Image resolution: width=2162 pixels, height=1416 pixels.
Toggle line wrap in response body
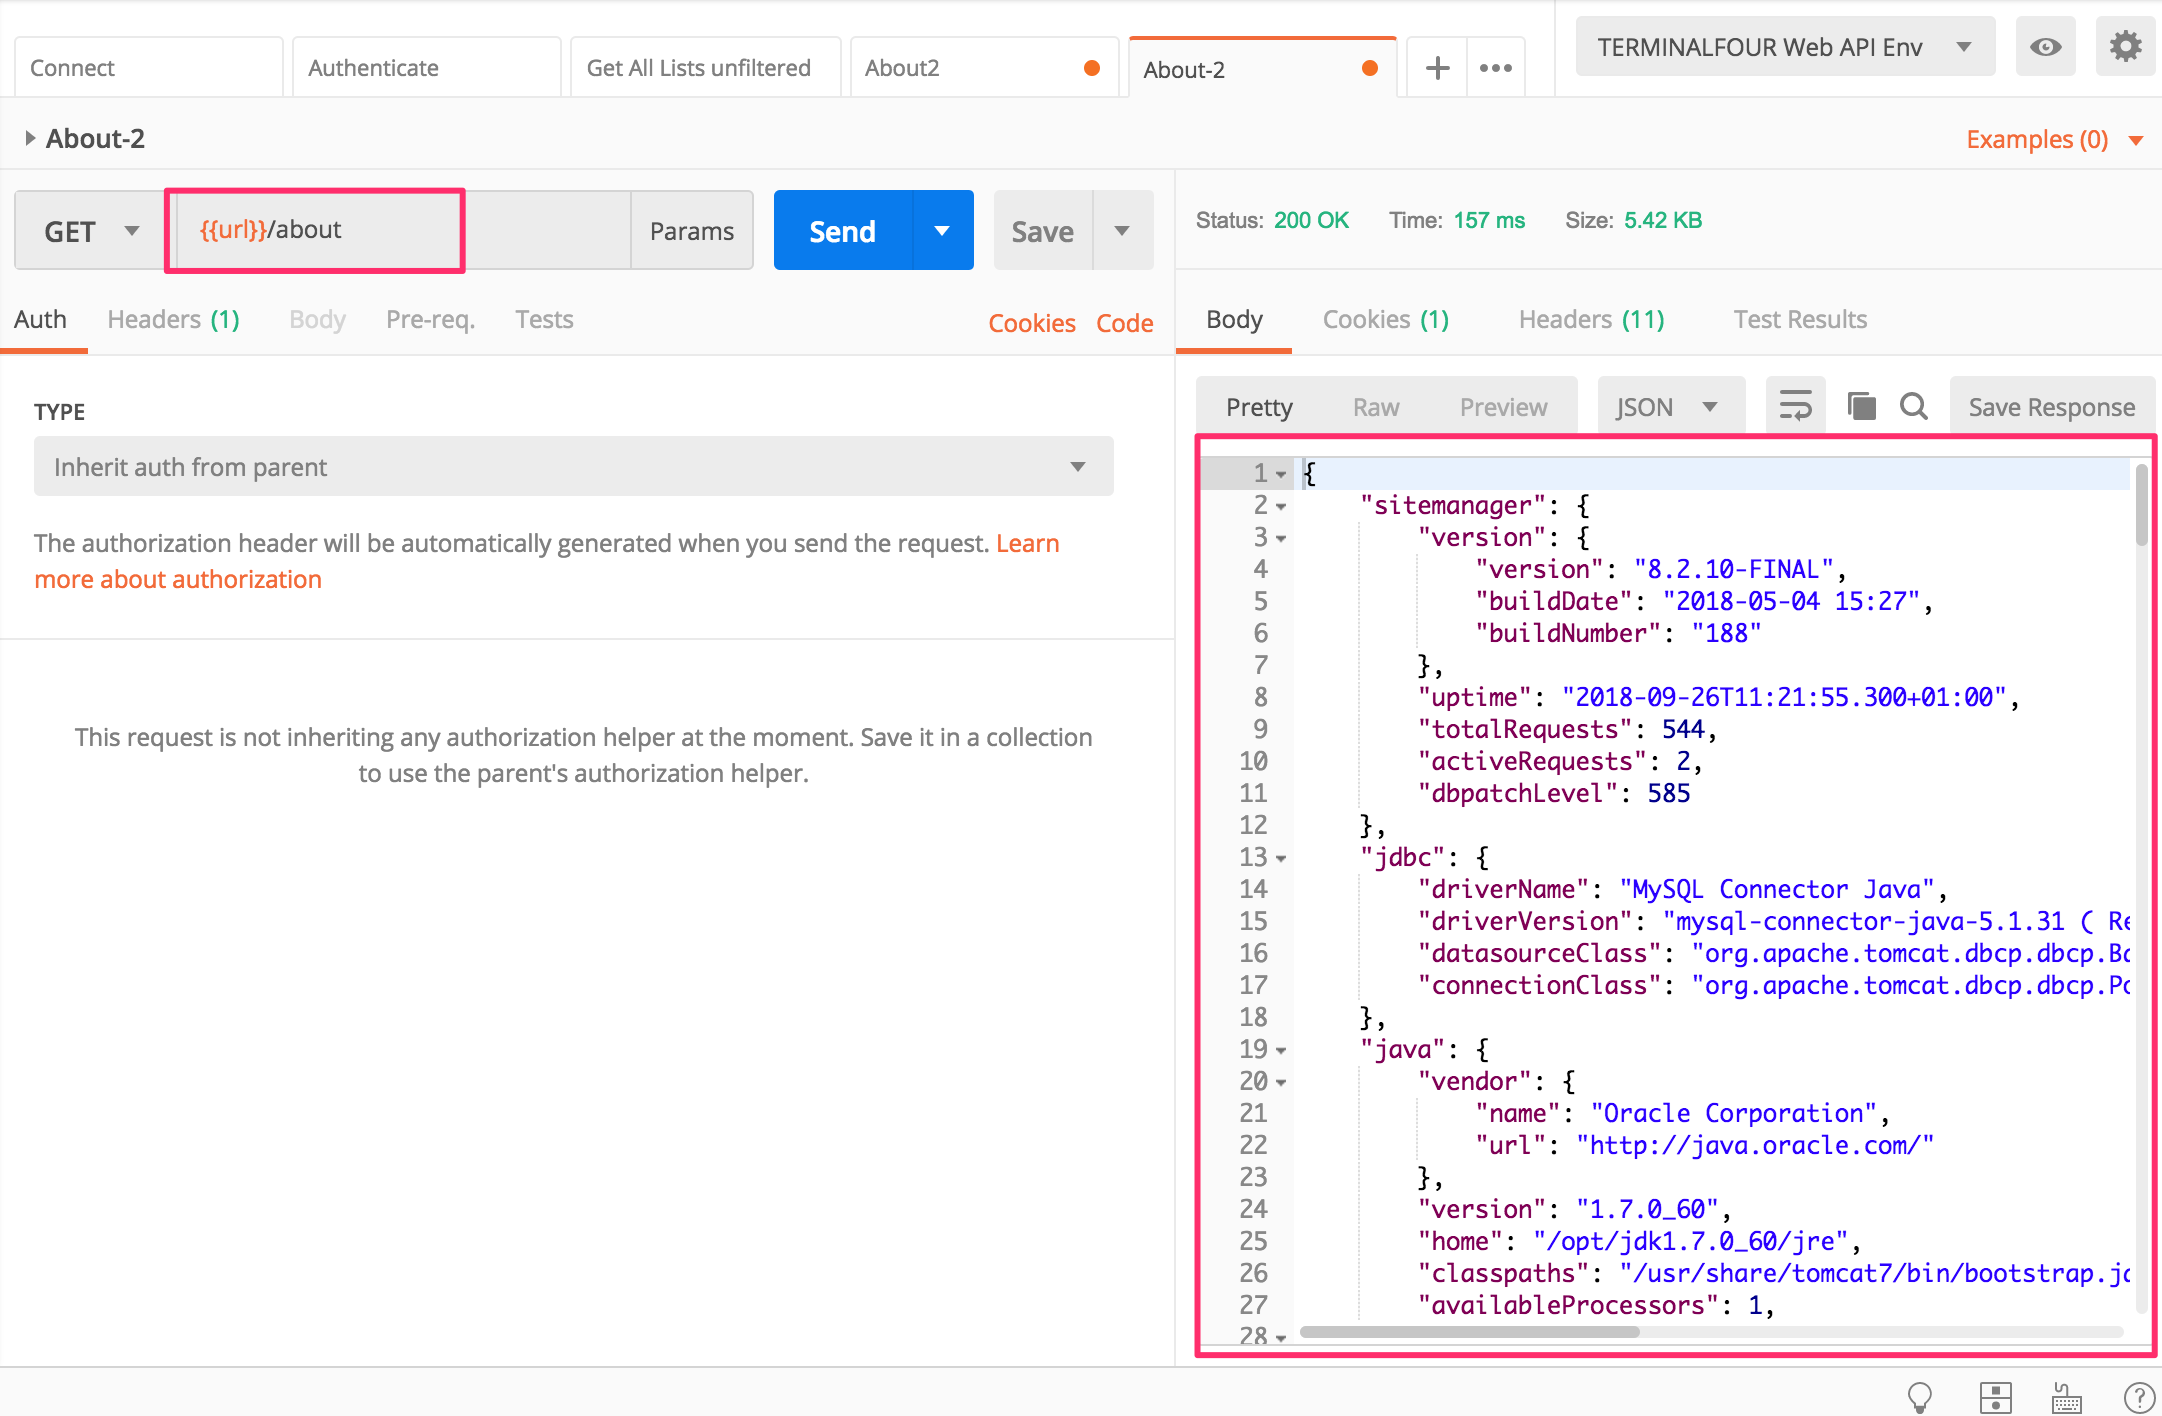pos(1795,406)
